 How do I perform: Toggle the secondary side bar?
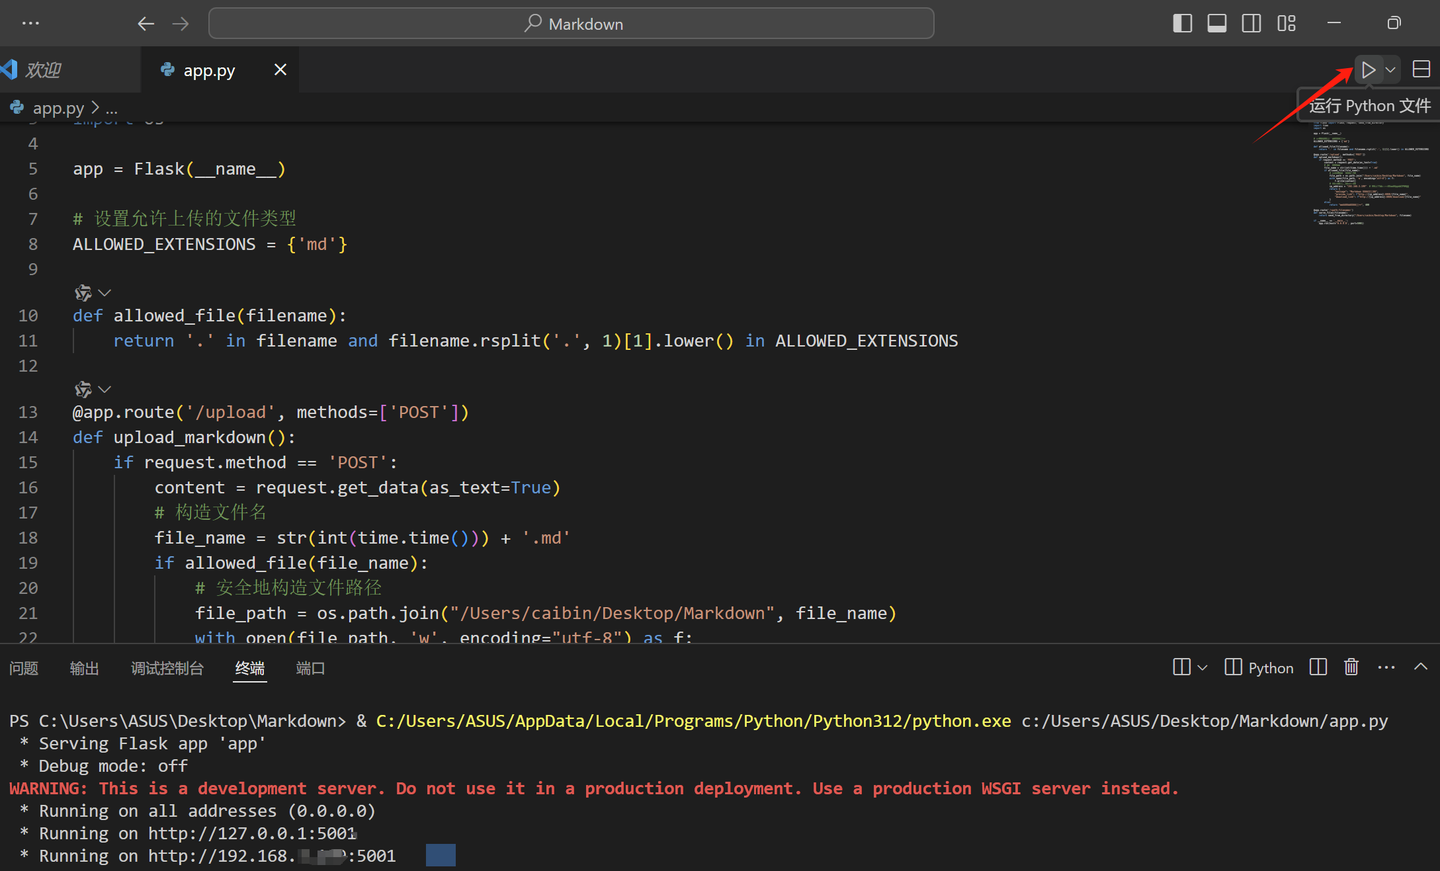coord(1251,23)
